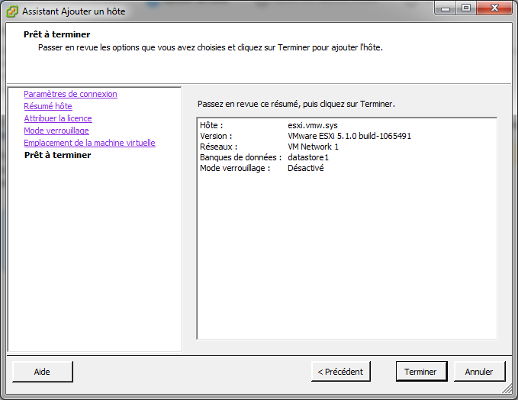Go back with the Précédent button
The image size is (518, 400).
tap(341, 371)
